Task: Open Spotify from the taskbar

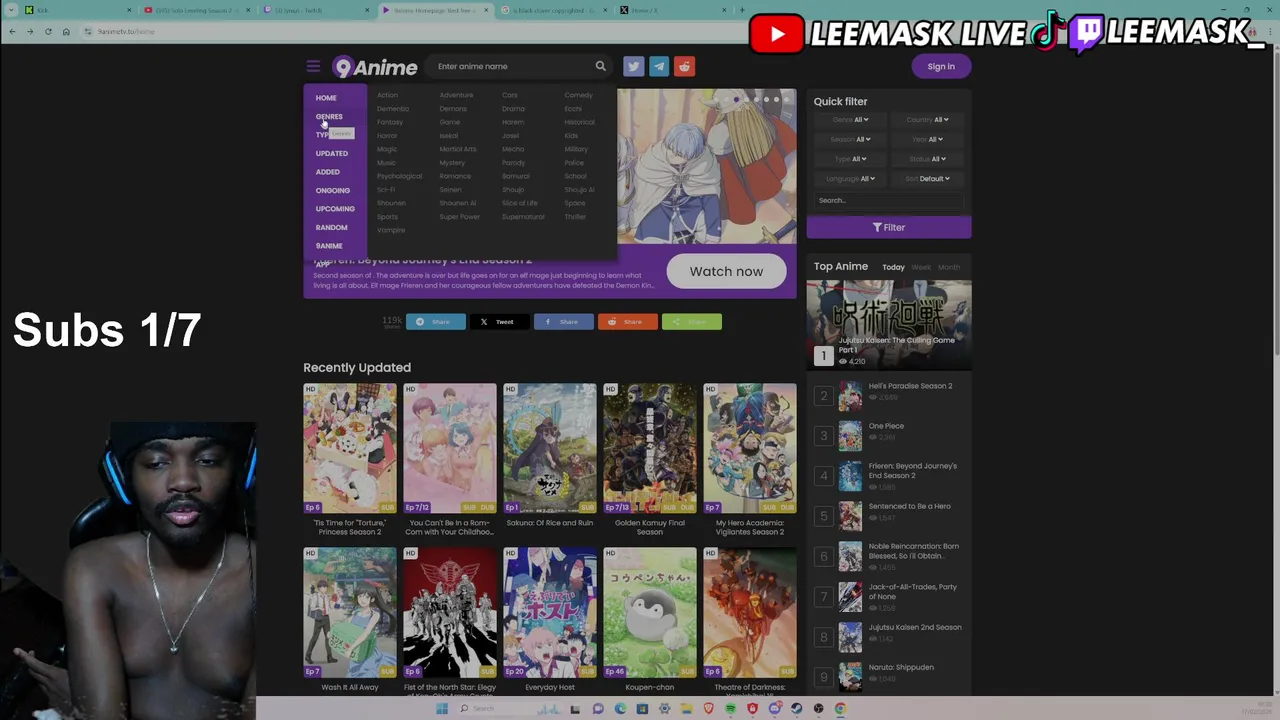Action: 730,709
